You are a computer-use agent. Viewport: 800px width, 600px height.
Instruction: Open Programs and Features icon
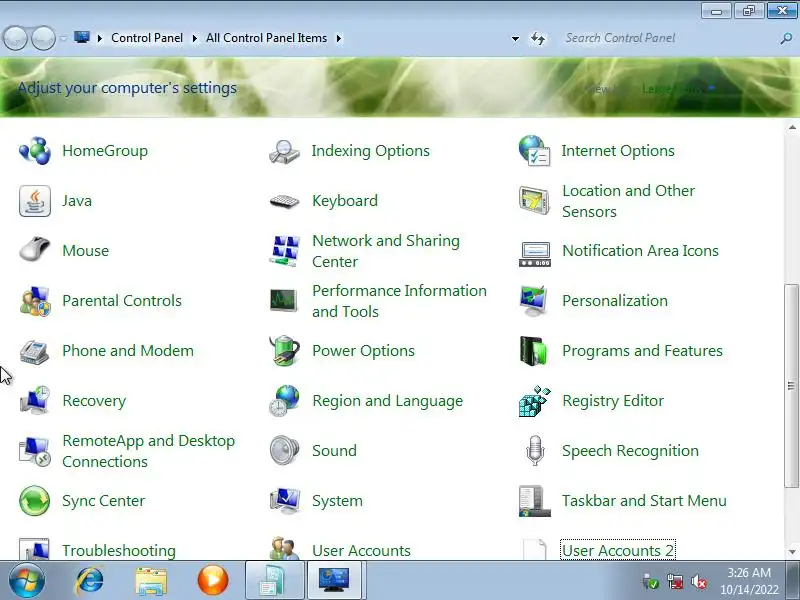[x=534, y=351]
